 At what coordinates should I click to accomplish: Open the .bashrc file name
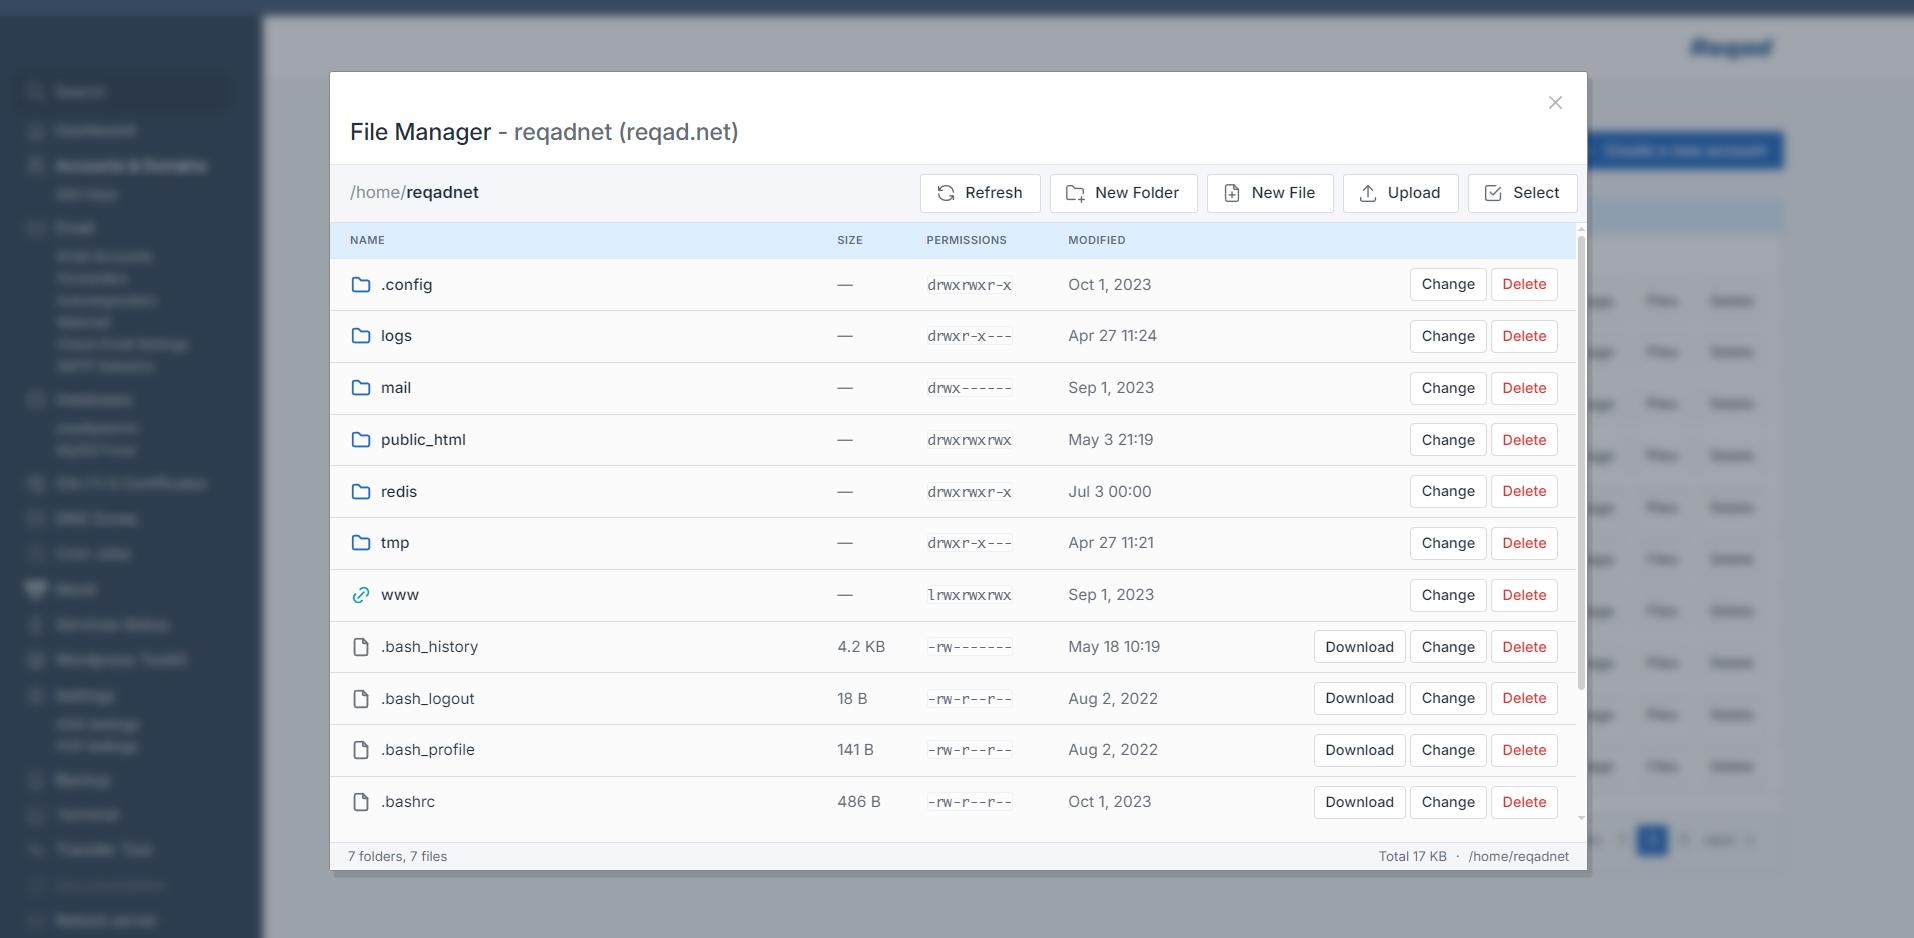(408, 802)
